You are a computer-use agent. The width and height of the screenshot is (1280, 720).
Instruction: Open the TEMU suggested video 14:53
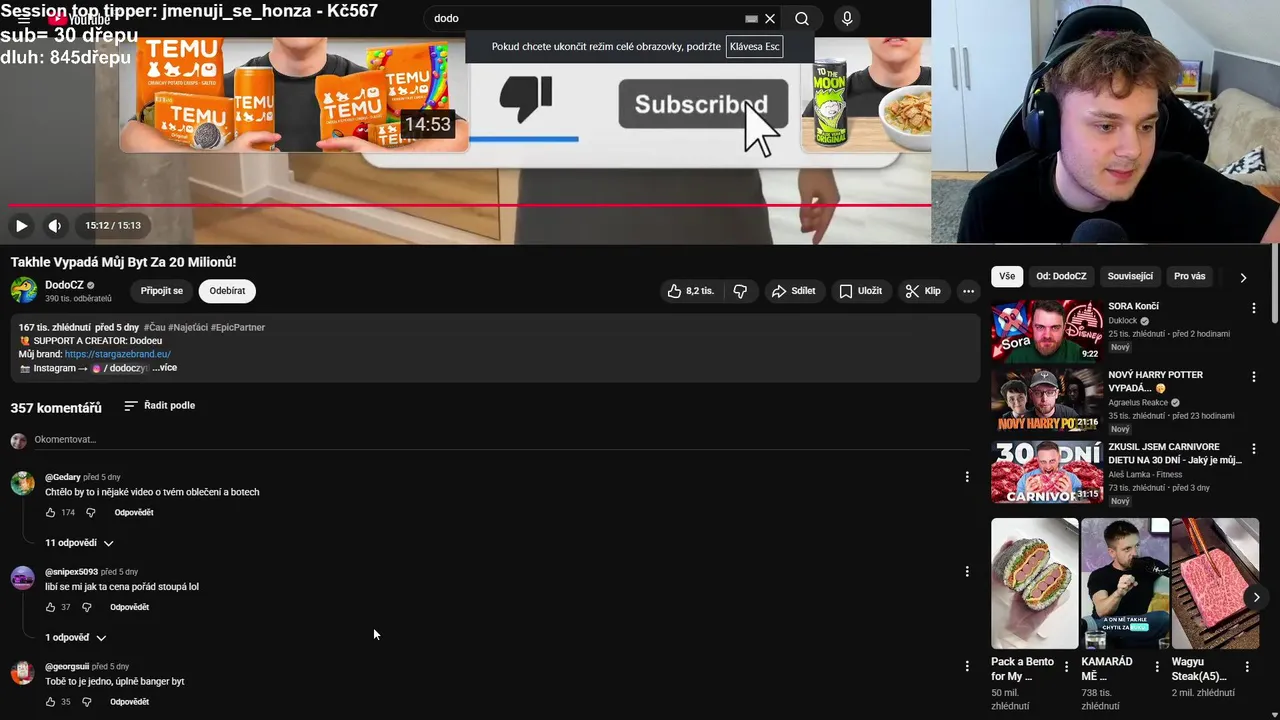(294, 95)
